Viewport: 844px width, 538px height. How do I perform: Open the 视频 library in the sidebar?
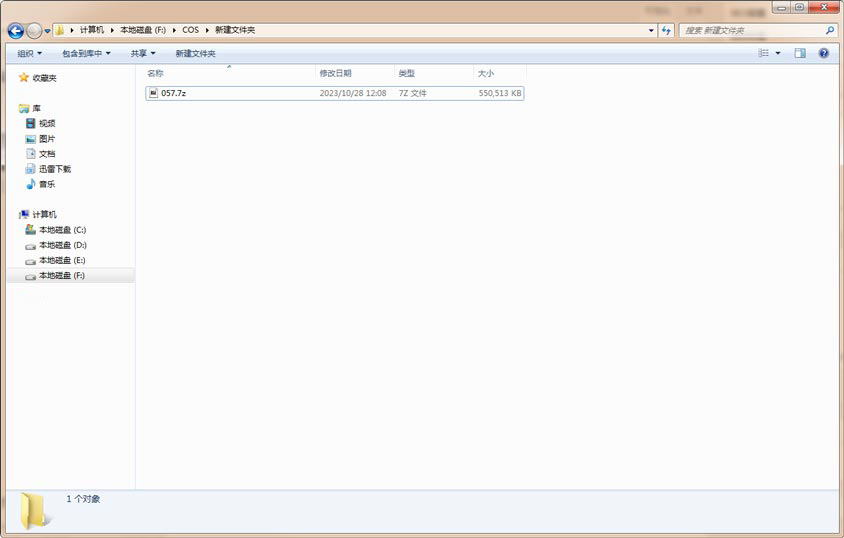pos(47,123)
